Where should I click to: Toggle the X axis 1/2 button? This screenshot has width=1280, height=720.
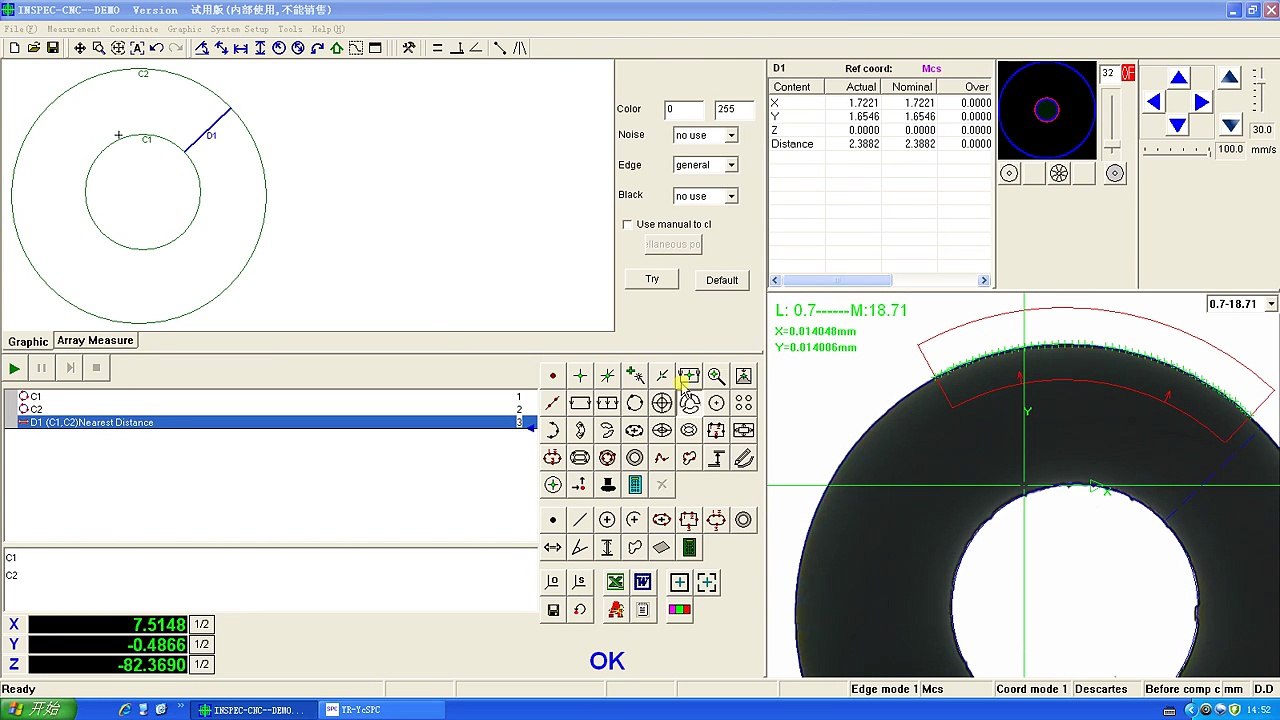201,624
